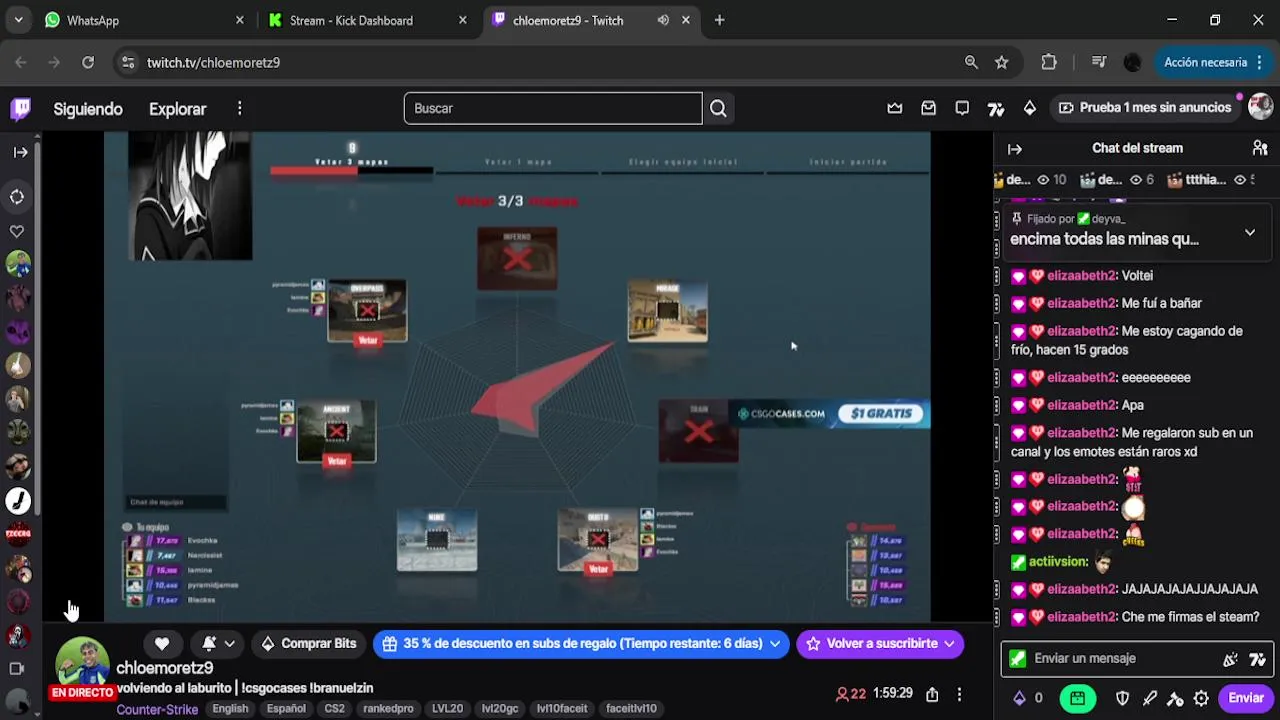This screenshot has width=1280, height=720.
Task: Collapse the chat panel with arrow icon
Action: coord(1015,148)
